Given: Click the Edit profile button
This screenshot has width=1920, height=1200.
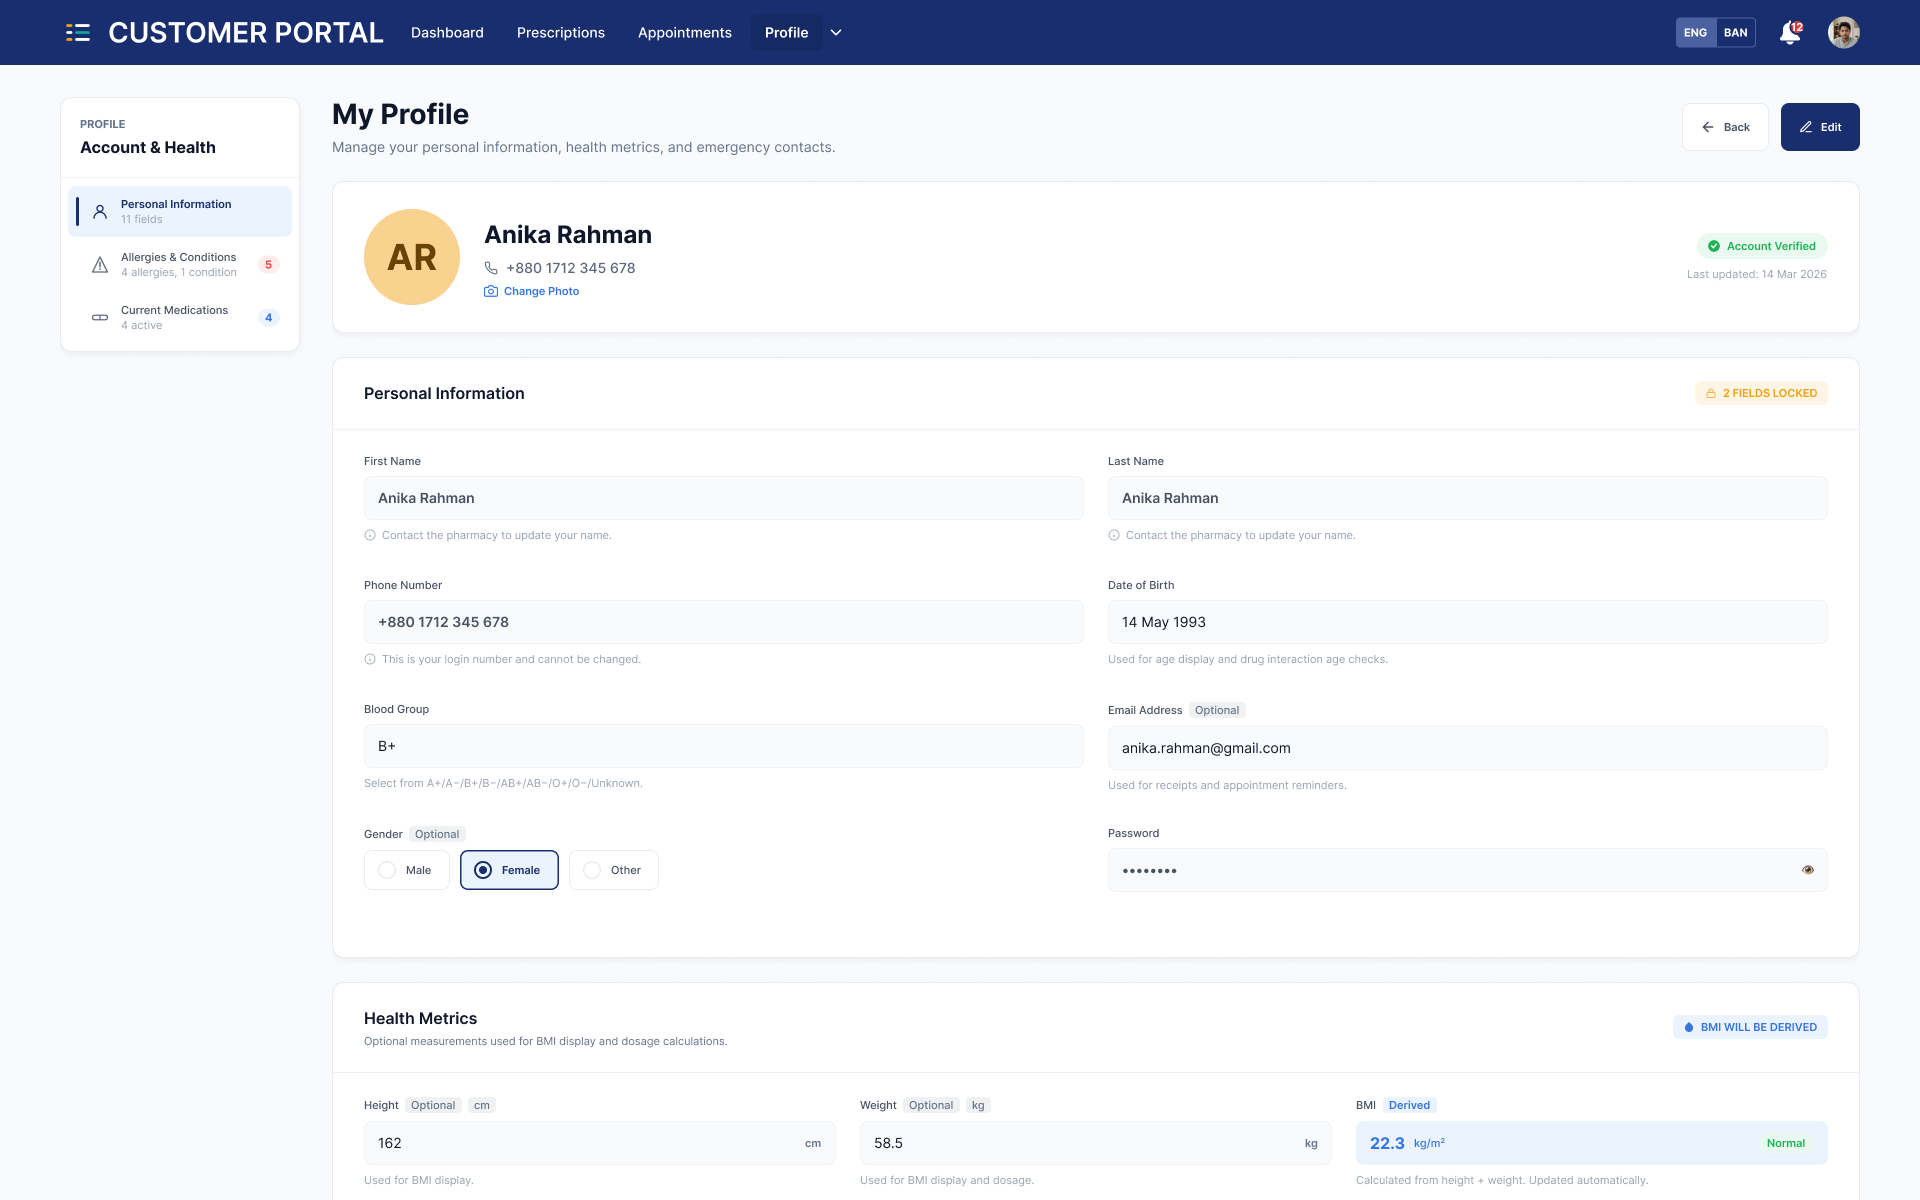Looking at the screenshot, I should click(x=1820, y=127).
